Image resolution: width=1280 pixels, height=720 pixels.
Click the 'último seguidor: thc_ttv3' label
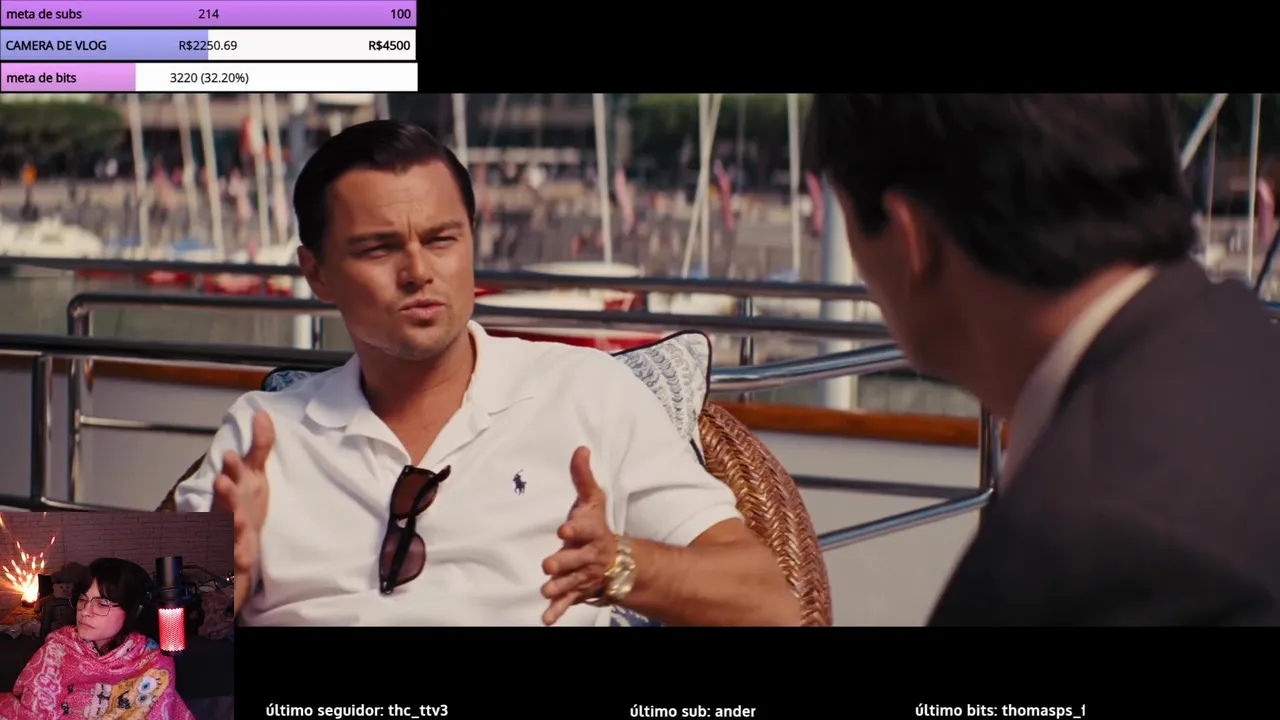point(357,710)
